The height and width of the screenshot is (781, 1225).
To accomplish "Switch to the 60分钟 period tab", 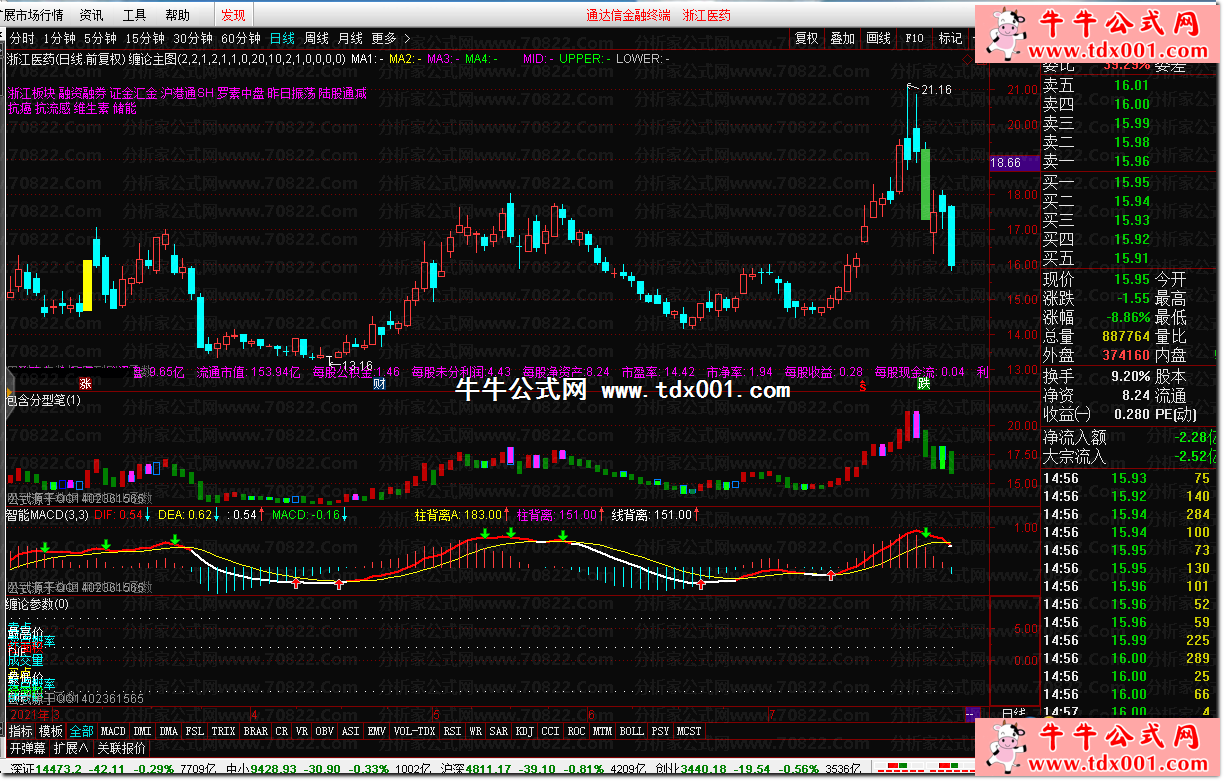I will pyautogui.click(x=241, y=38).
